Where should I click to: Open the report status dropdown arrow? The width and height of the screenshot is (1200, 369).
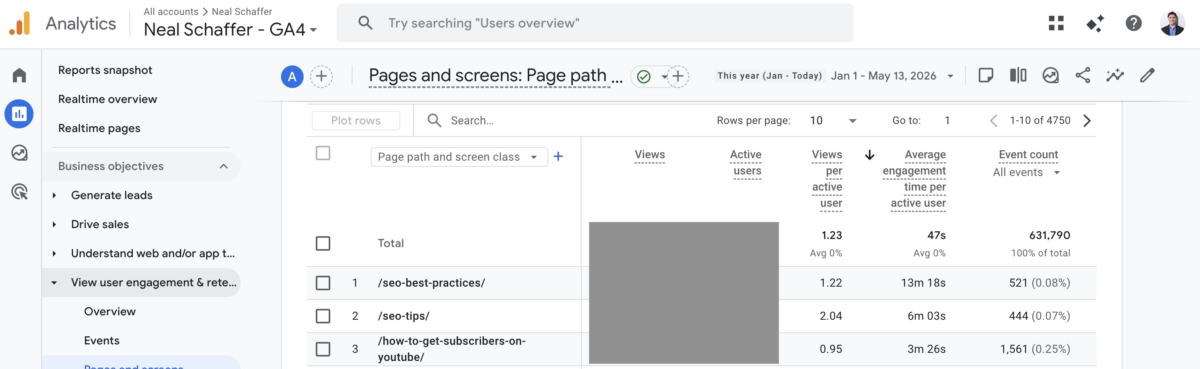664,77
